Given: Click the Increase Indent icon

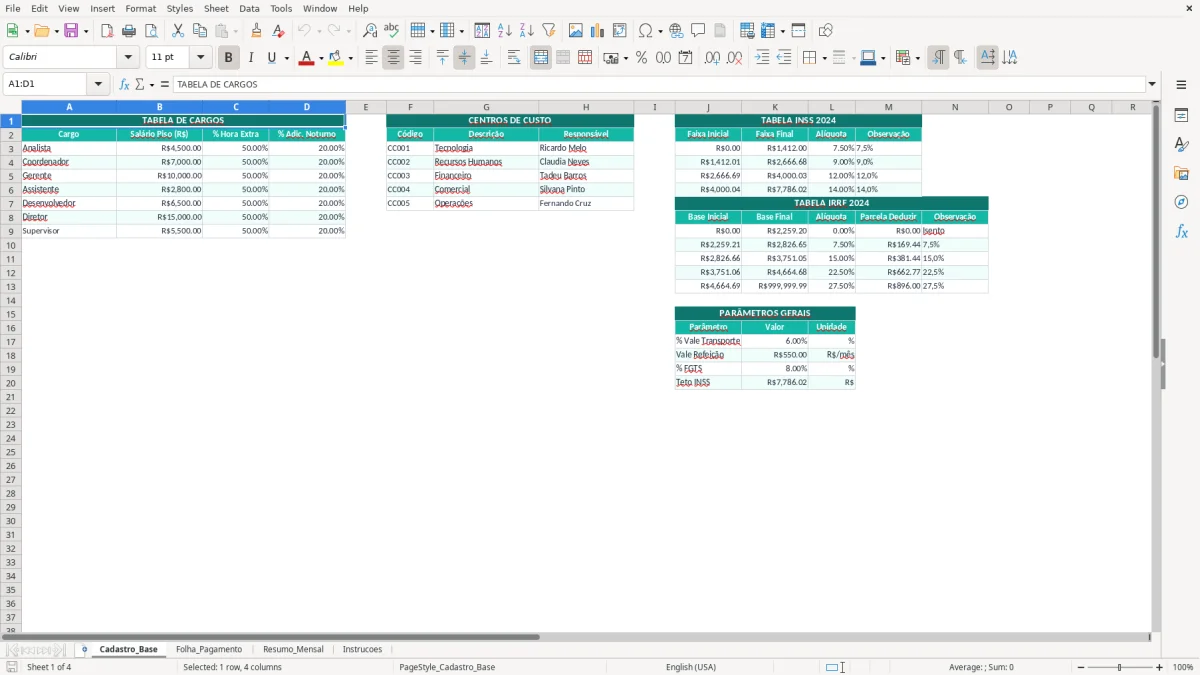Looking at the screenshot, I should [x=762, y=58].
